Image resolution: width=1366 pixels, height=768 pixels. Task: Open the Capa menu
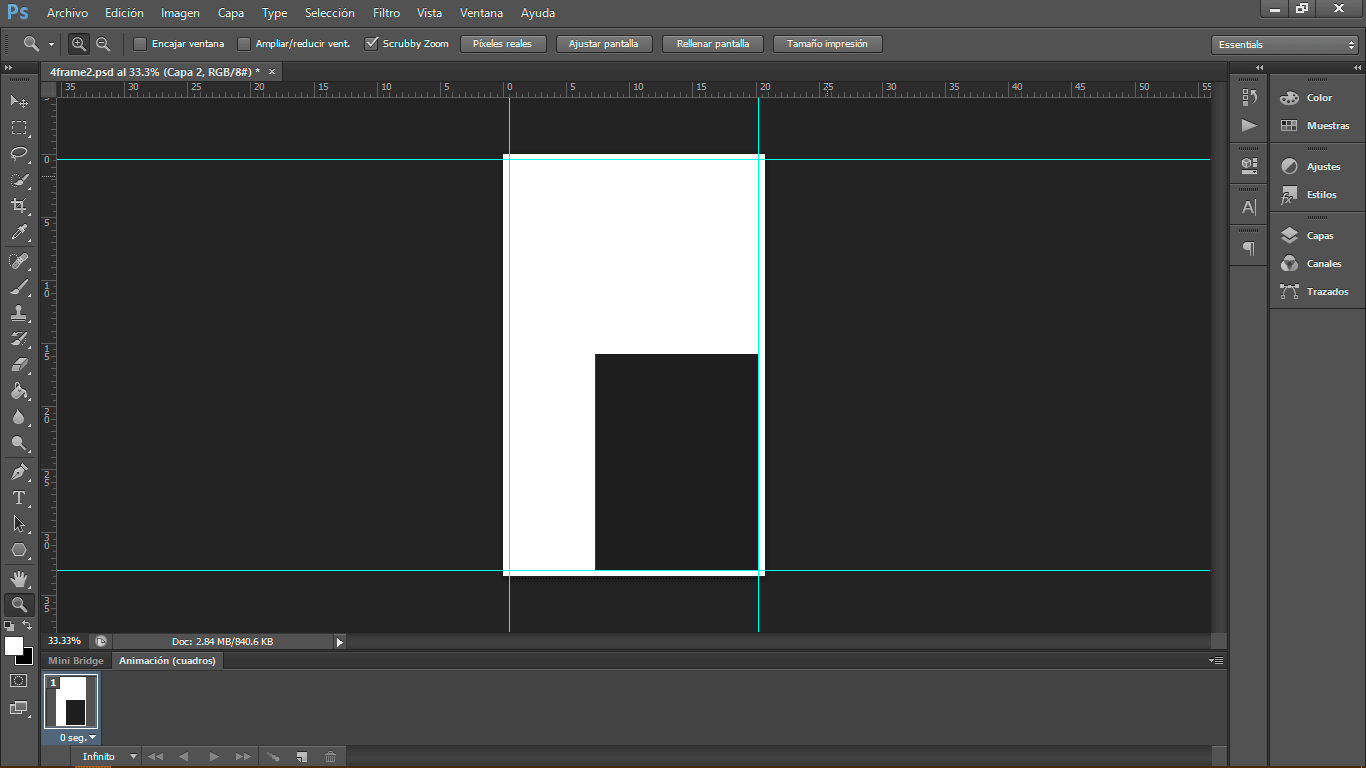[x=231, y=13]
